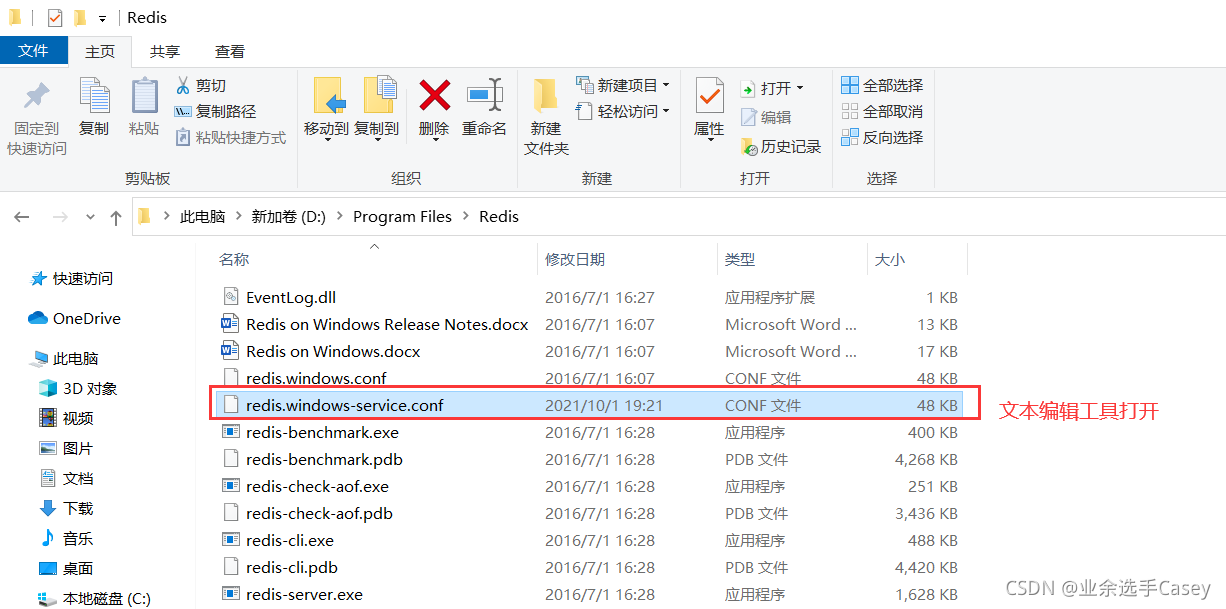The image size is (1226, 609).
Task: Click the Copy (复制) ribbon icon
Action: 94,97
